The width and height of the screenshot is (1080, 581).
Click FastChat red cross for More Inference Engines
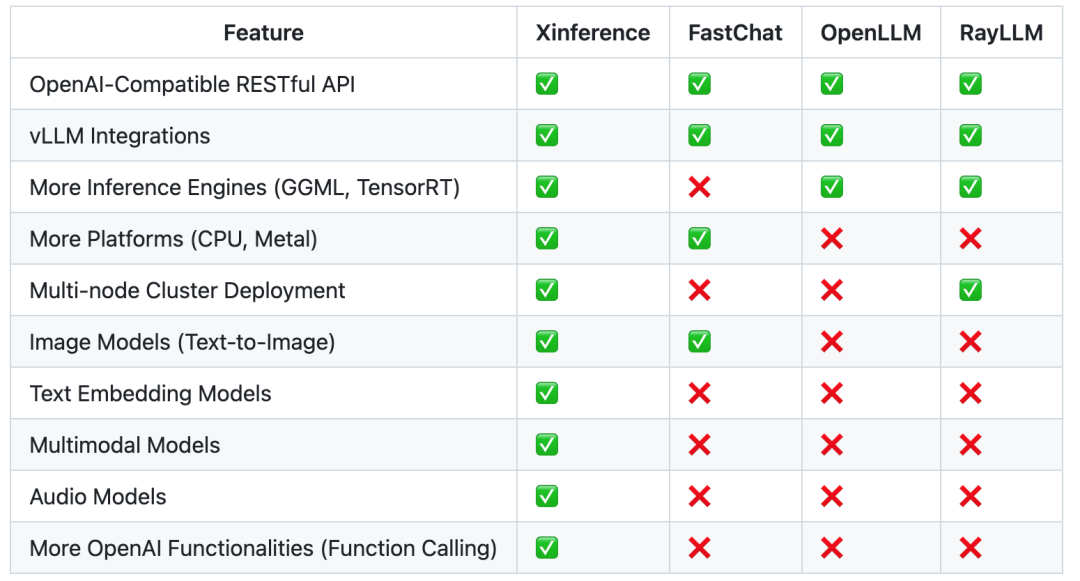tap(699, 187)
